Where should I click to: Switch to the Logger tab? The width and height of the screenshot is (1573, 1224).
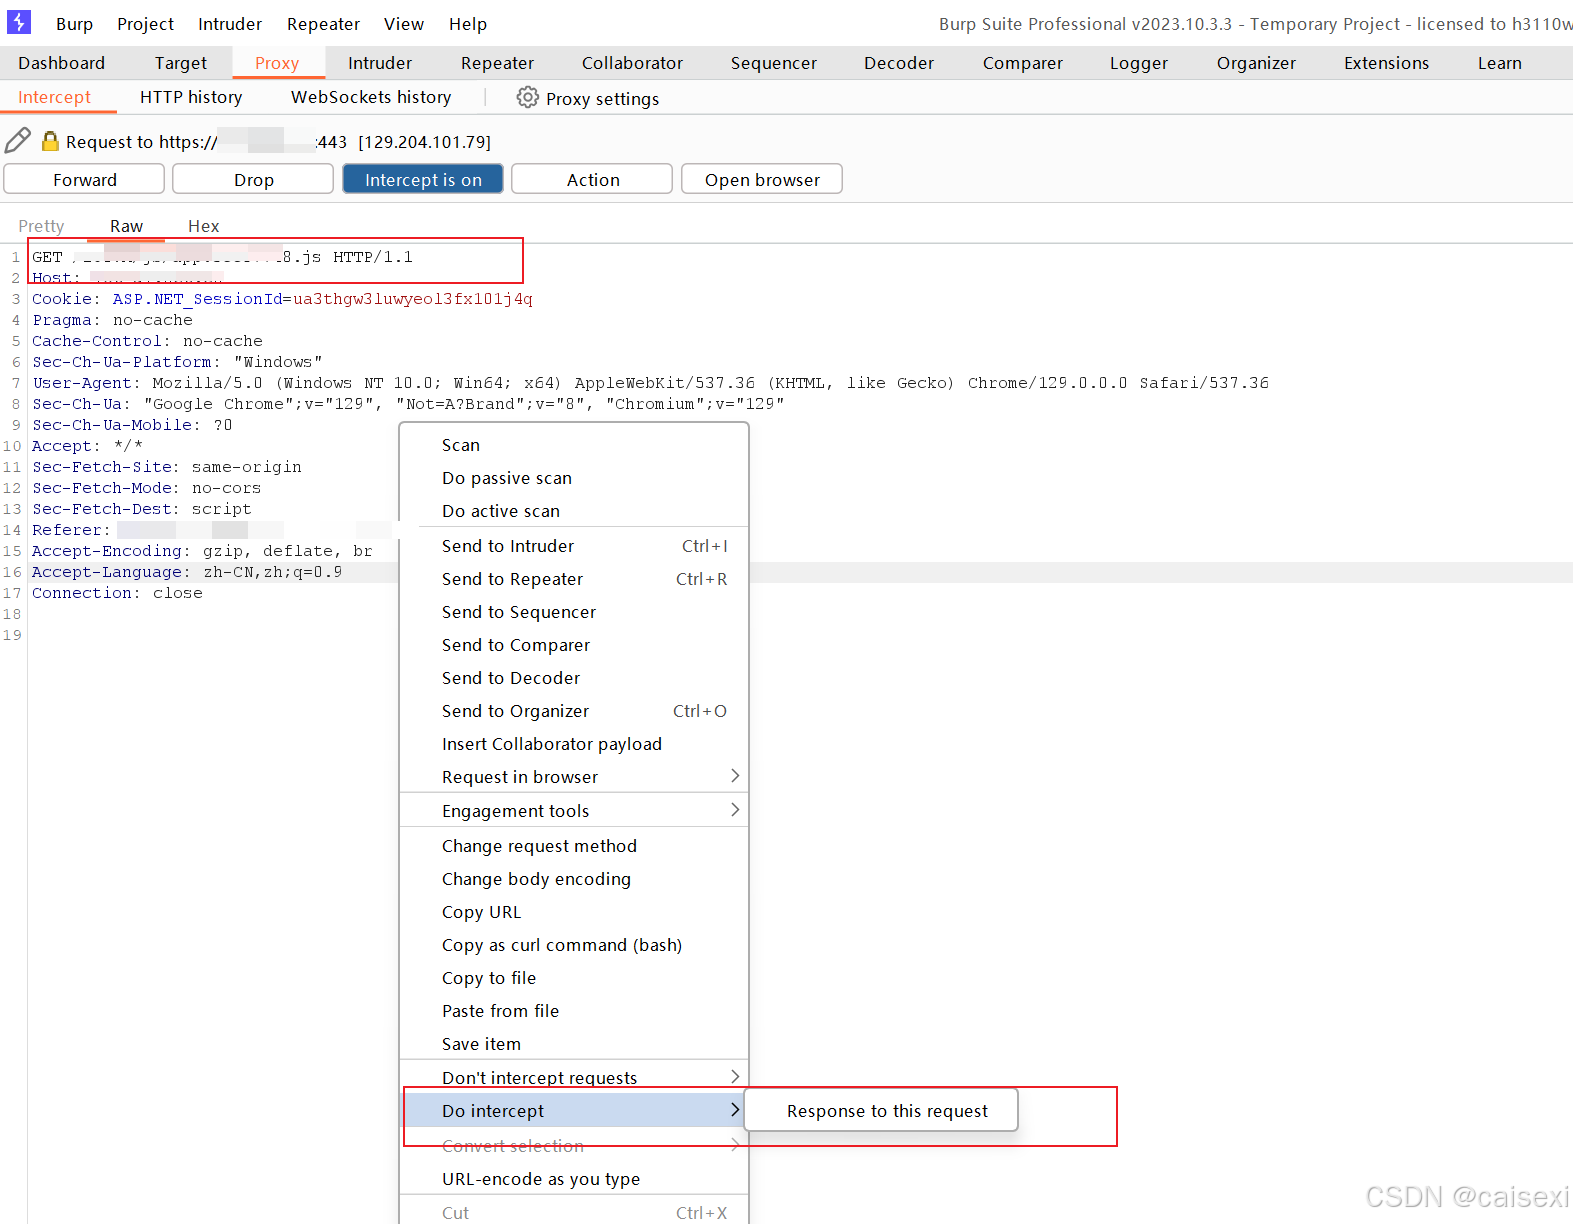(1139, 63)
